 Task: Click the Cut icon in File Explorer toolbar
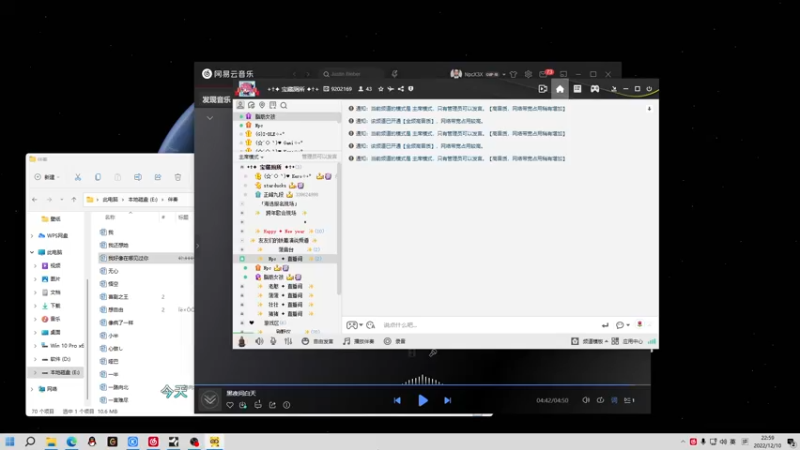tap(78, 177)
